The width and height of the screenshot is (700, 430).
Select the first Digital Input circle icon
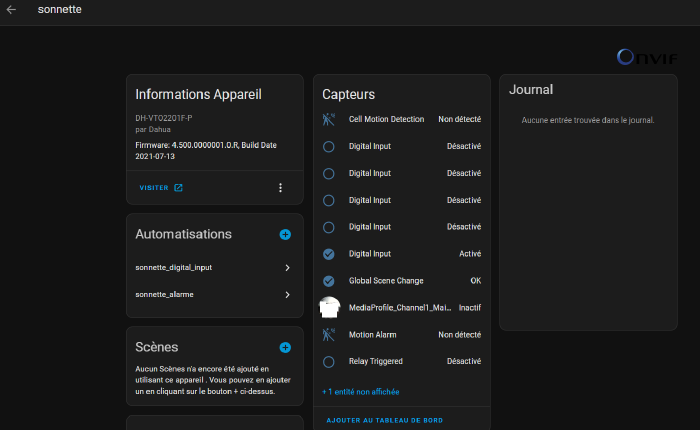(328, 146)
